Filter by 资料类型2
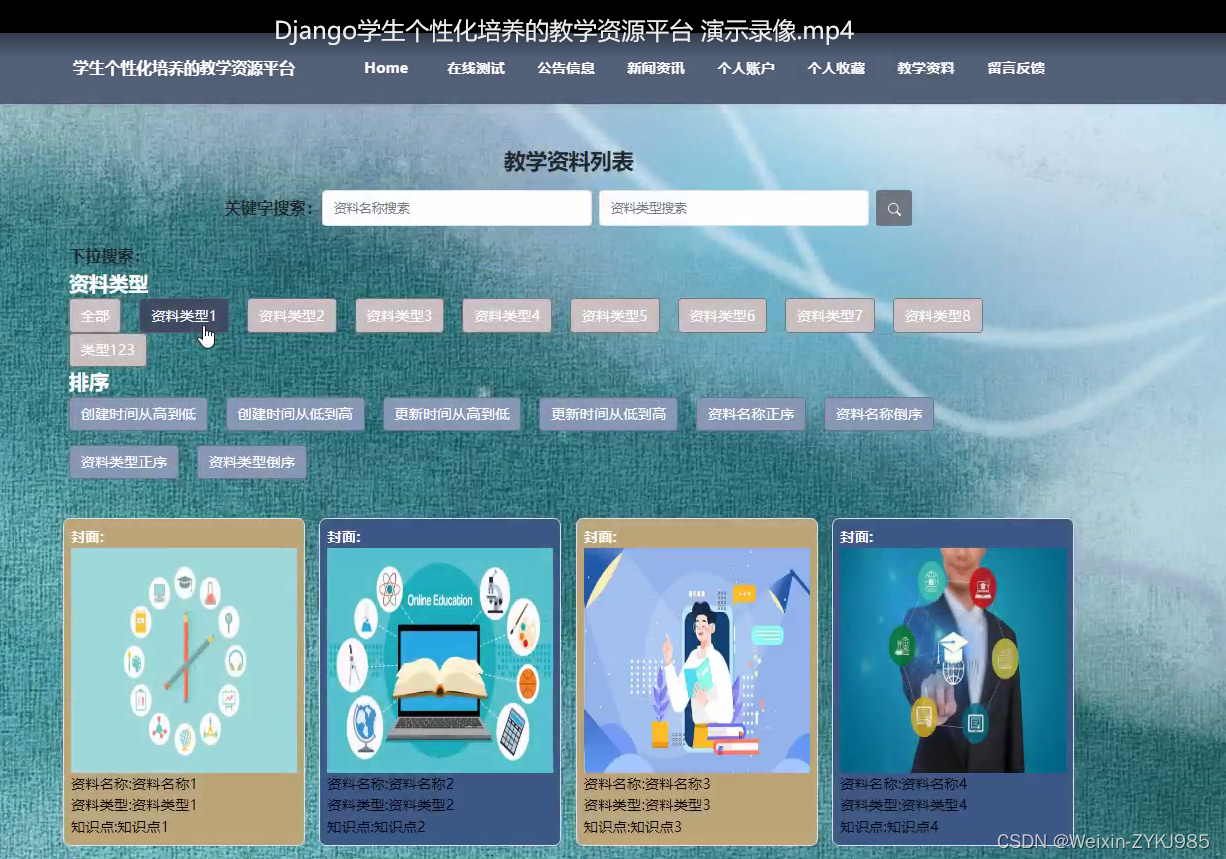The width and height of the screenshot is (1226, 859). [292, 316]
